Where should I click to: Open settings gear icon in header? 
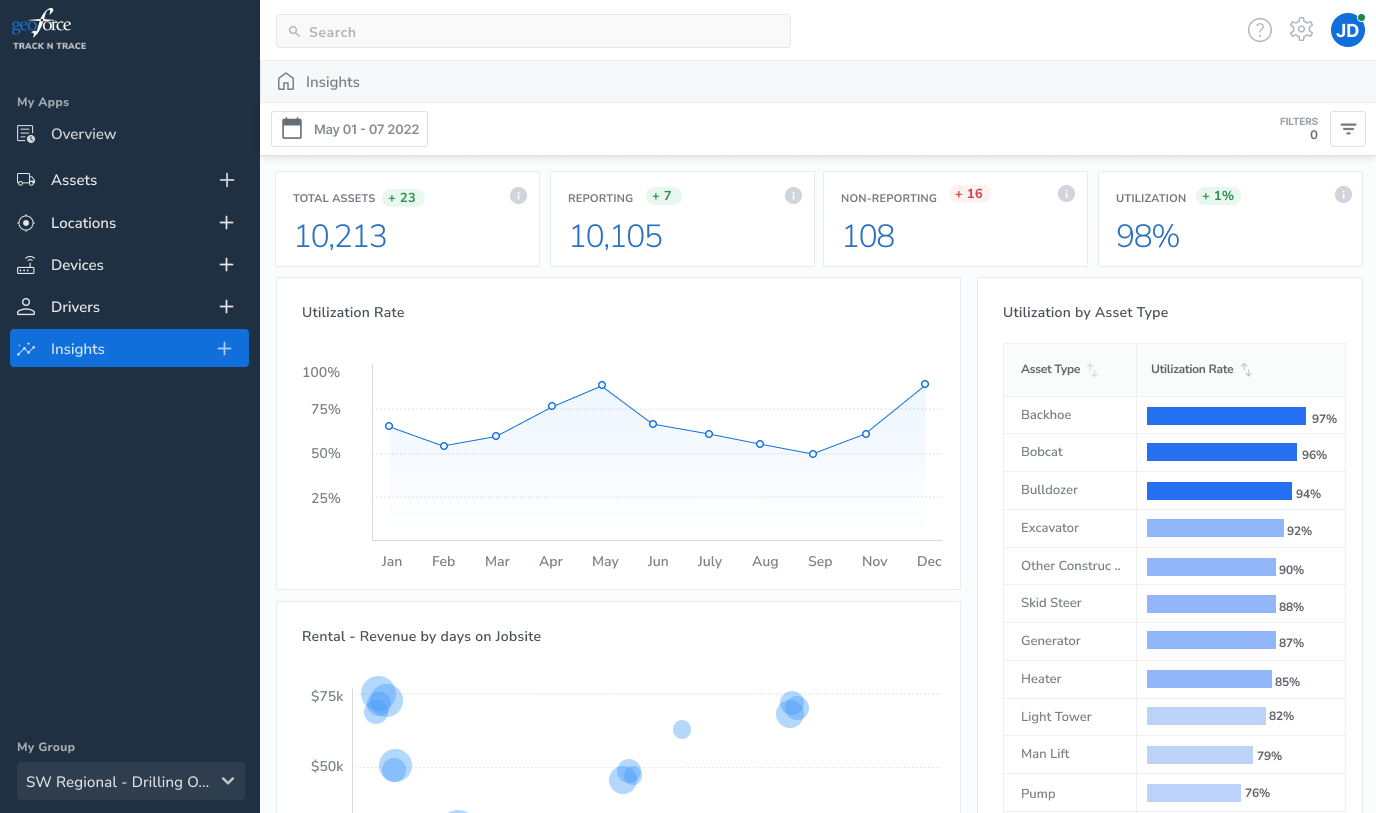click(x=1301, y=30)
